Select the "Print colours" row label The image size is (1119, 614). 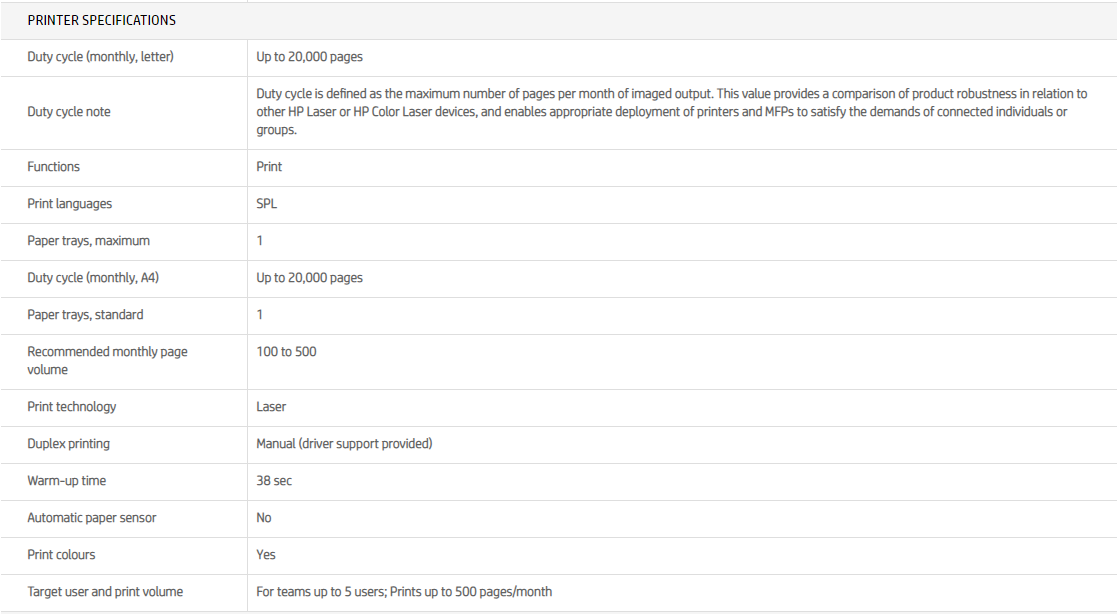pyautogui.click(x=62, y=555)
